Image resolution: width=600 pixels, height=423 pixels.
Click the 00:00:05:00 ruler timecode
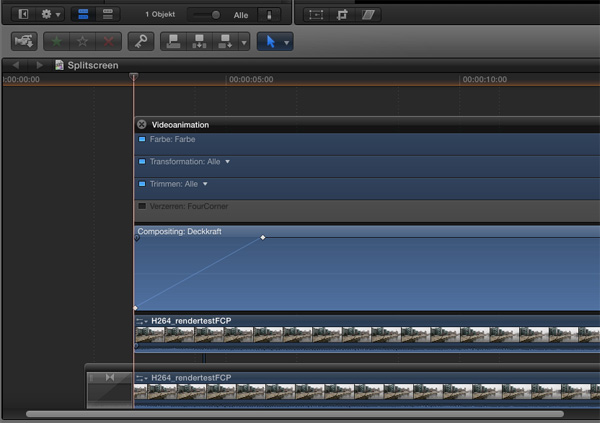click(x=251, y=80)
